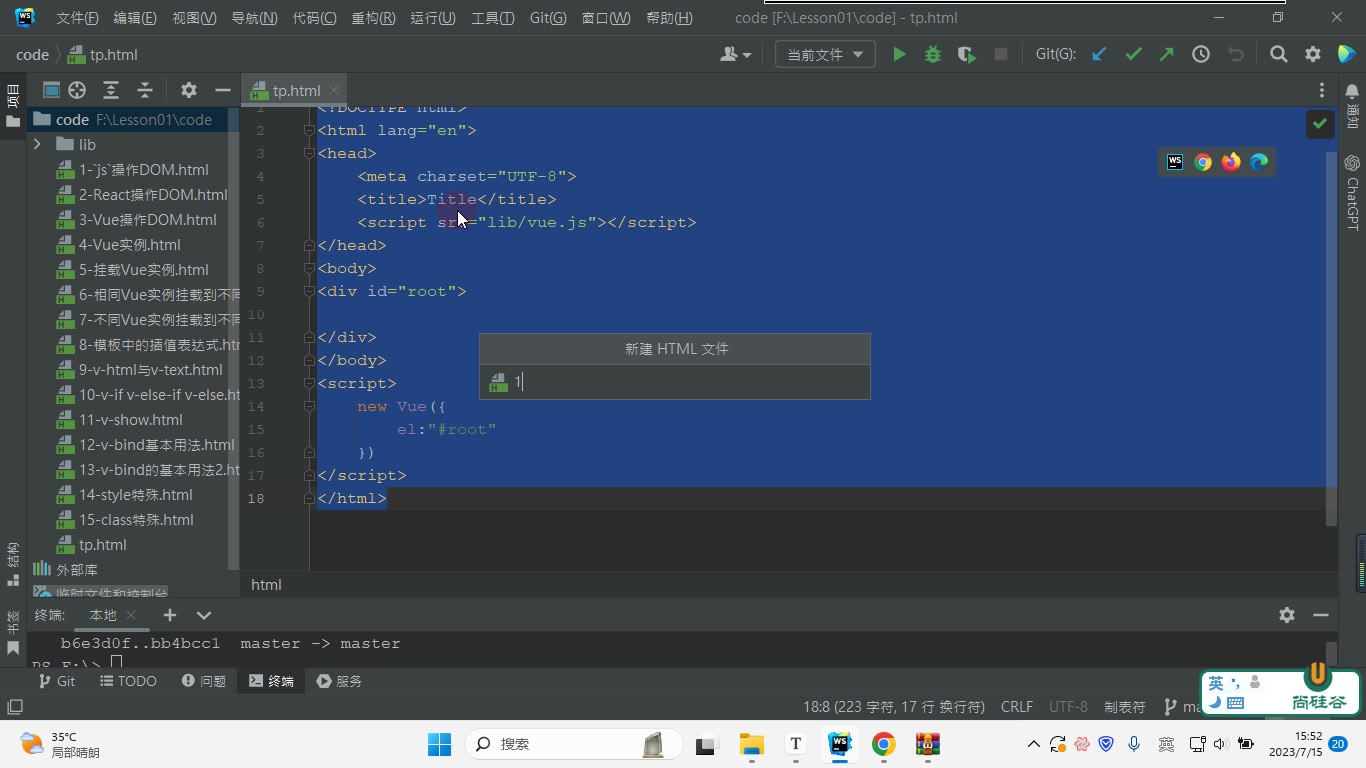1366x768 pixels.
Task: Commit changes with the green checkmark icon
Action: tap(1133, 55)
